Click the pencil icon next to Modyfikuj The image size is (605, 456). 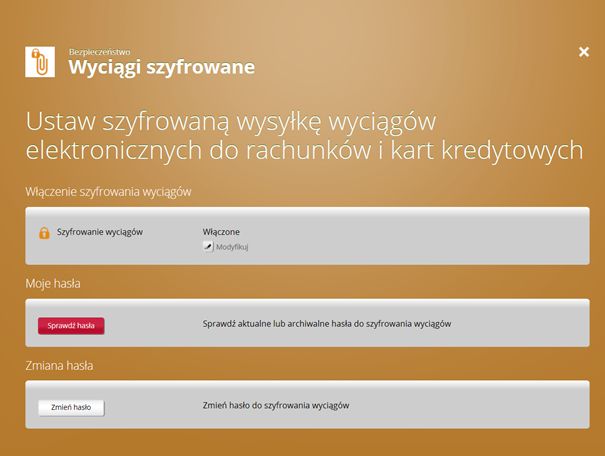point(208,246)
